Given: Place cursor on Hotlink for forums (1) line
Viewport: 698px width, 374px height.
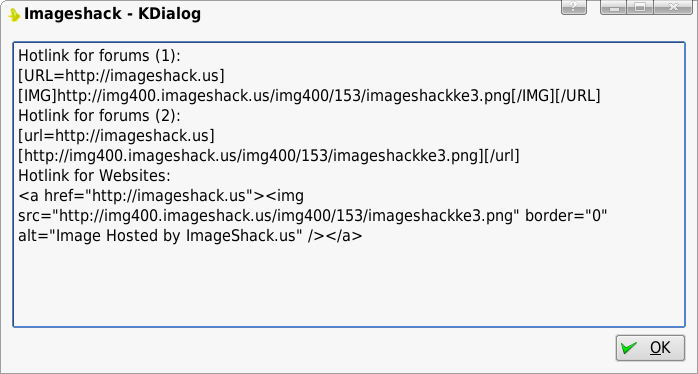Looking at the screenshot, I should 100,56.
